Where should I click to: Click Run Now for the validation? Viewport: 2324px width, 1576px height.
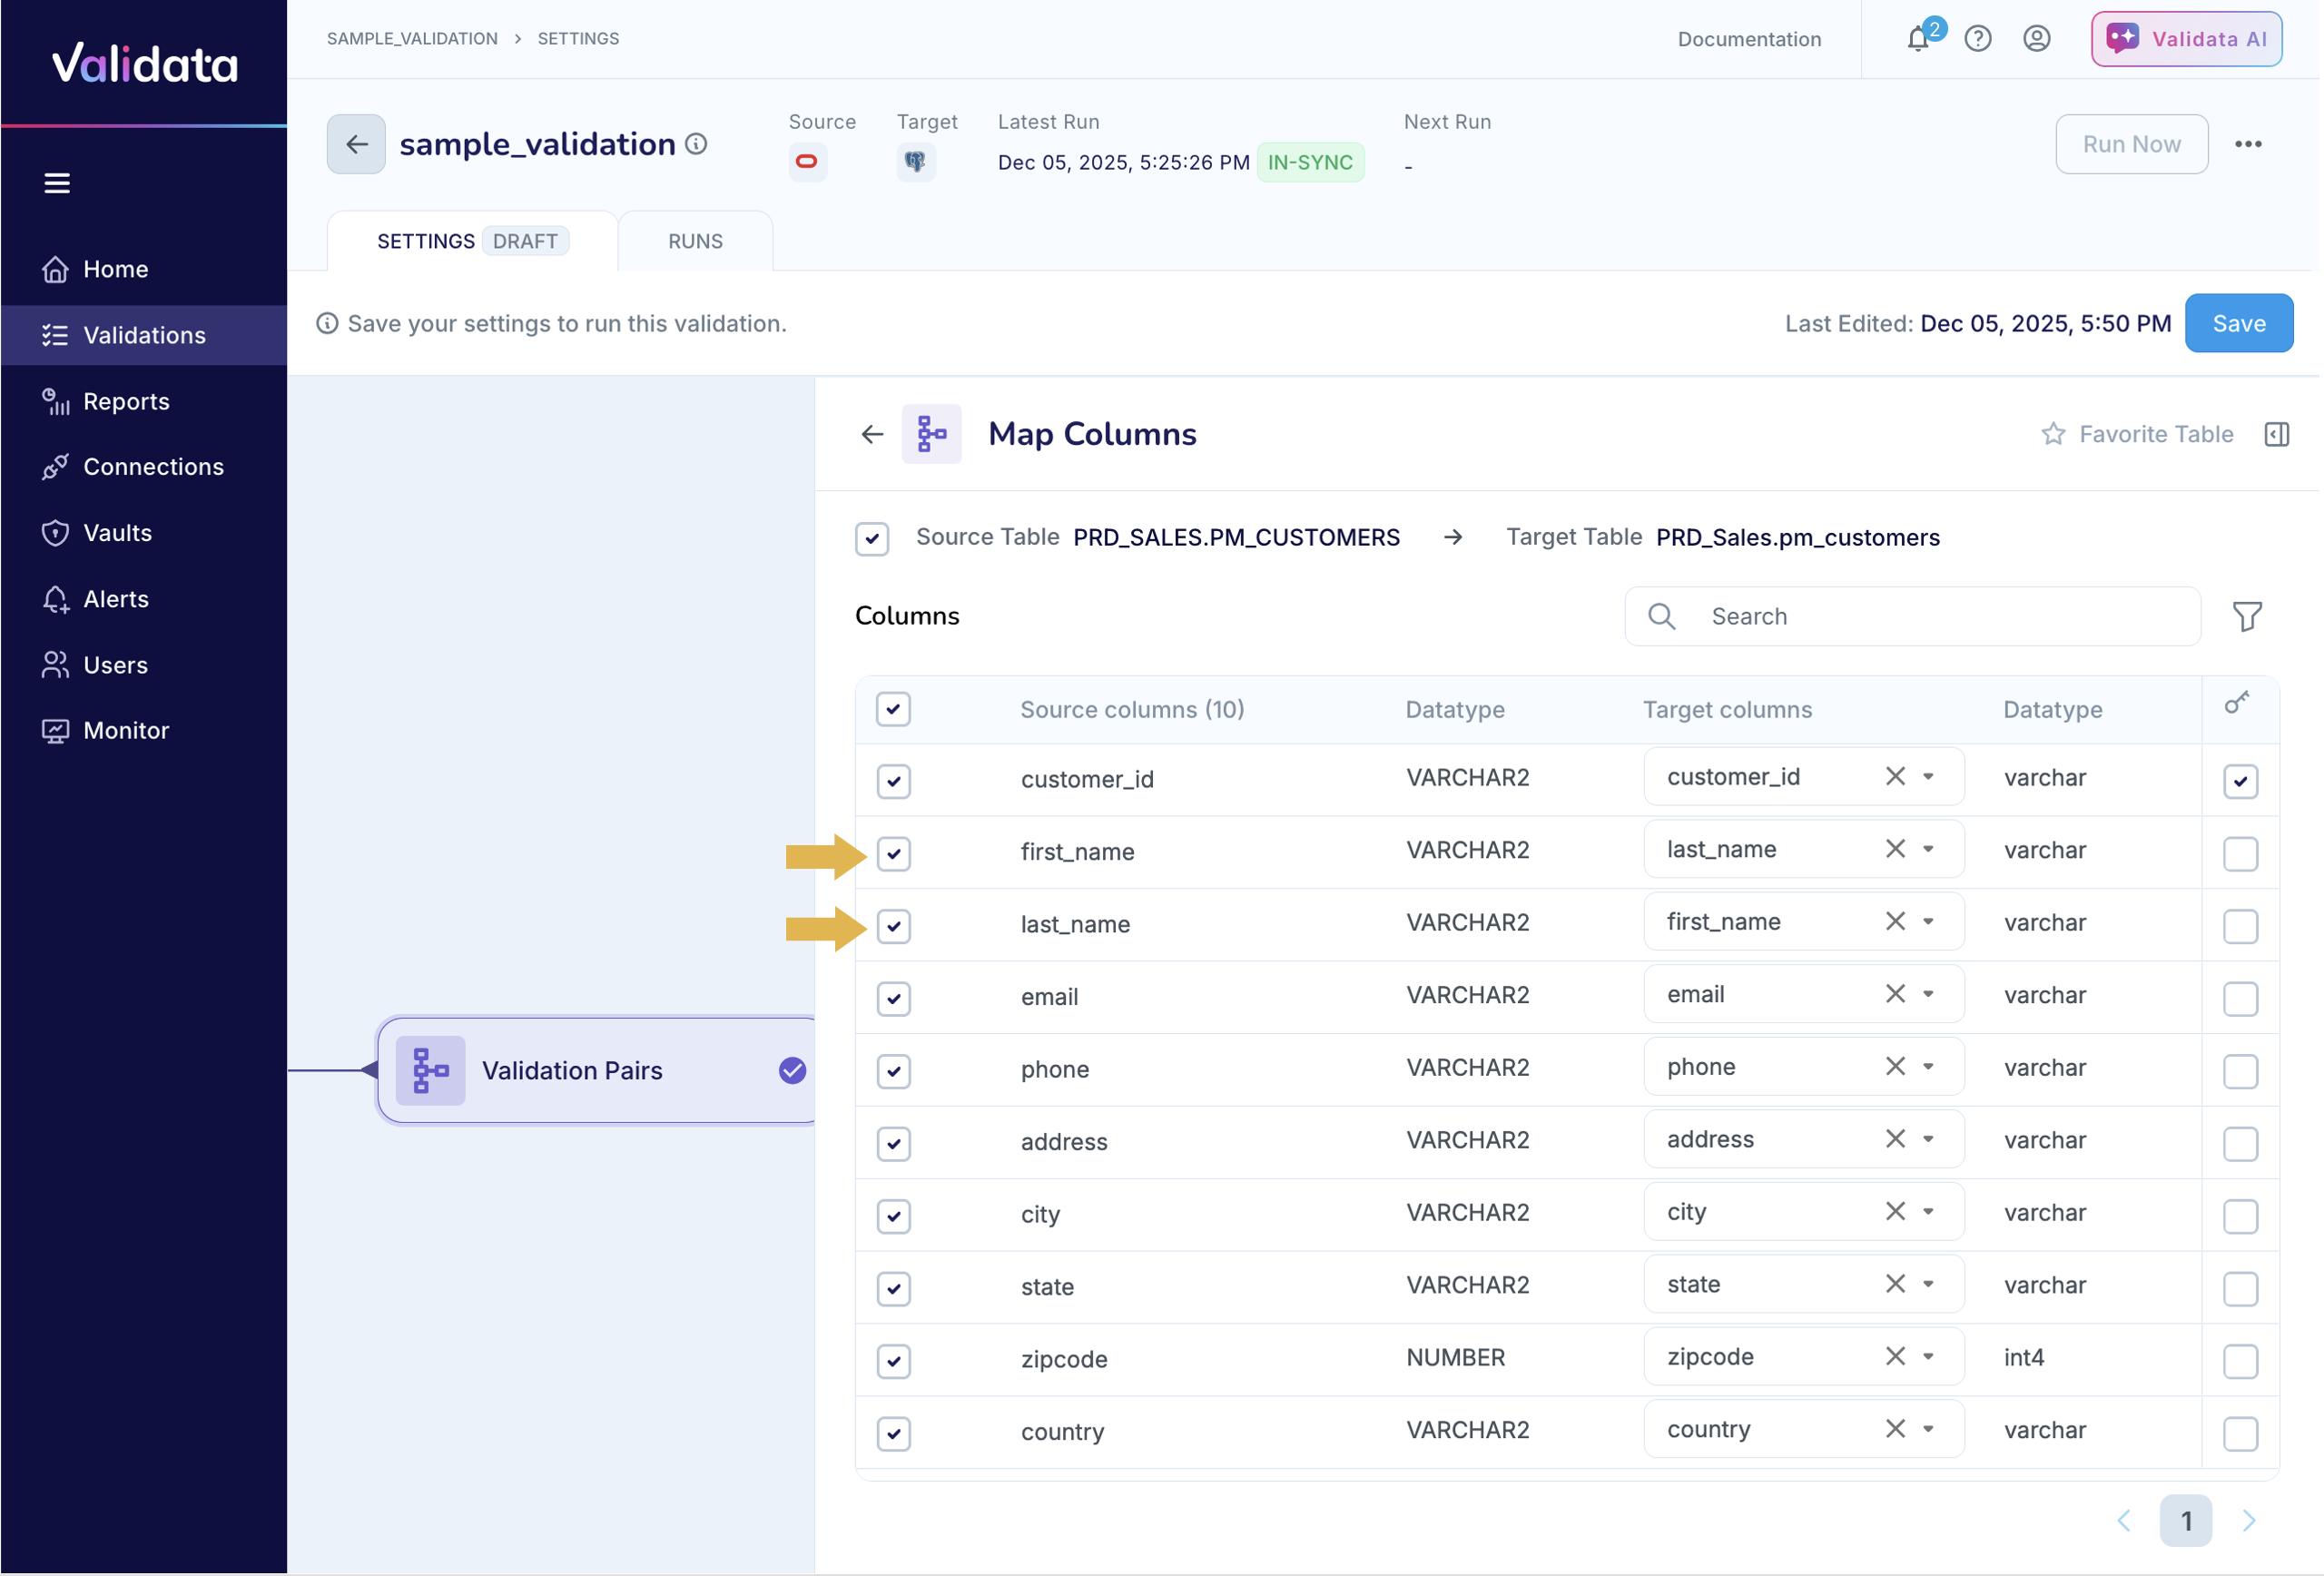pyautogui.click(x=2131, y=144)
